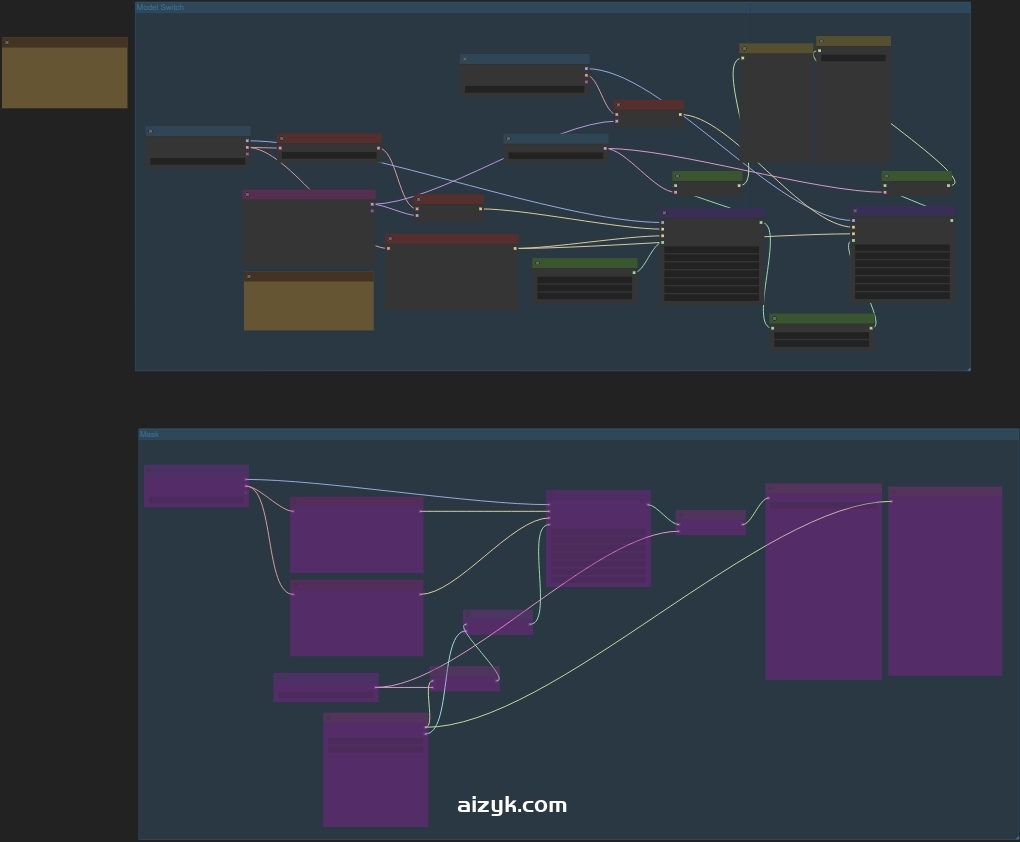This screenshot has height=842, width=1020.
Task: Click the aizyk.com watermark link
Action: 512,805
